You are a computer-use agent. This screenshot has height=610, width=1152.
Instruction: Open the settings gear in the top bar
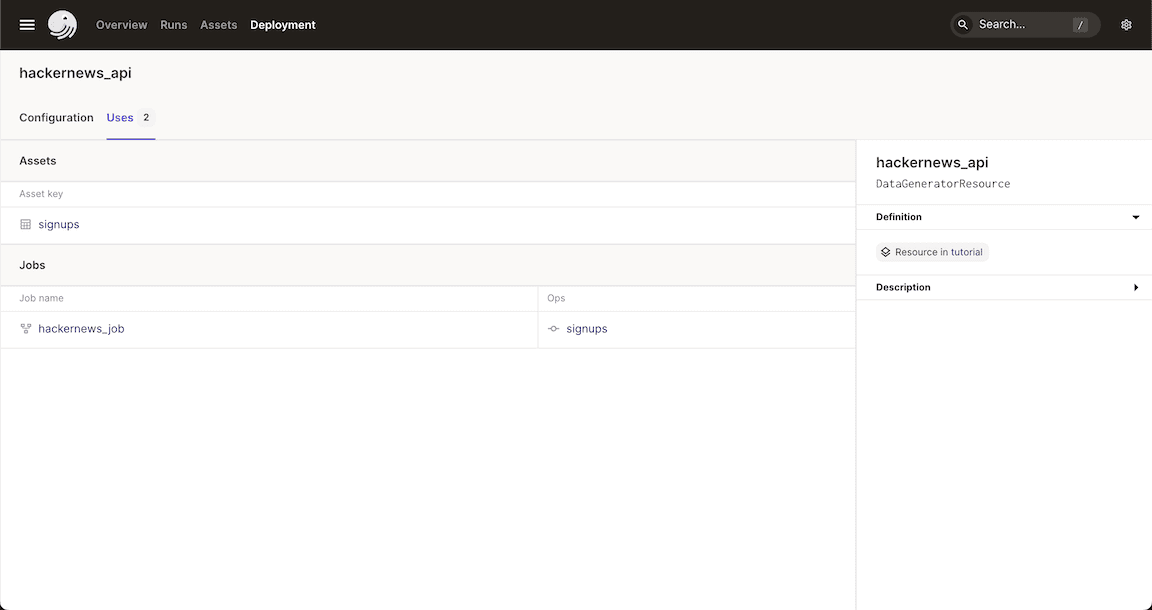click(1126, 24)
